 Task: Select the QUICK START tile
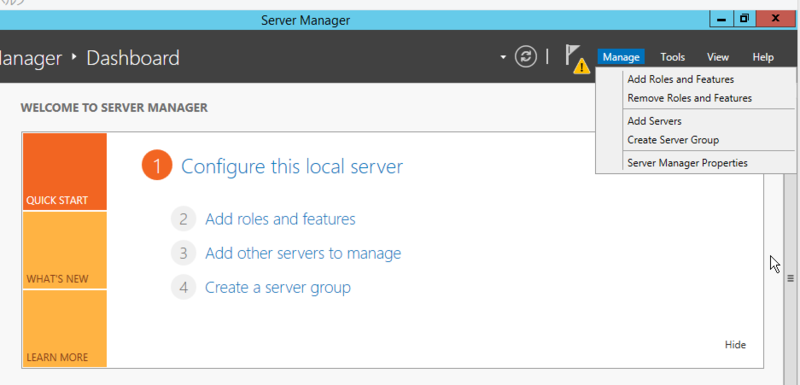point(64,172)
